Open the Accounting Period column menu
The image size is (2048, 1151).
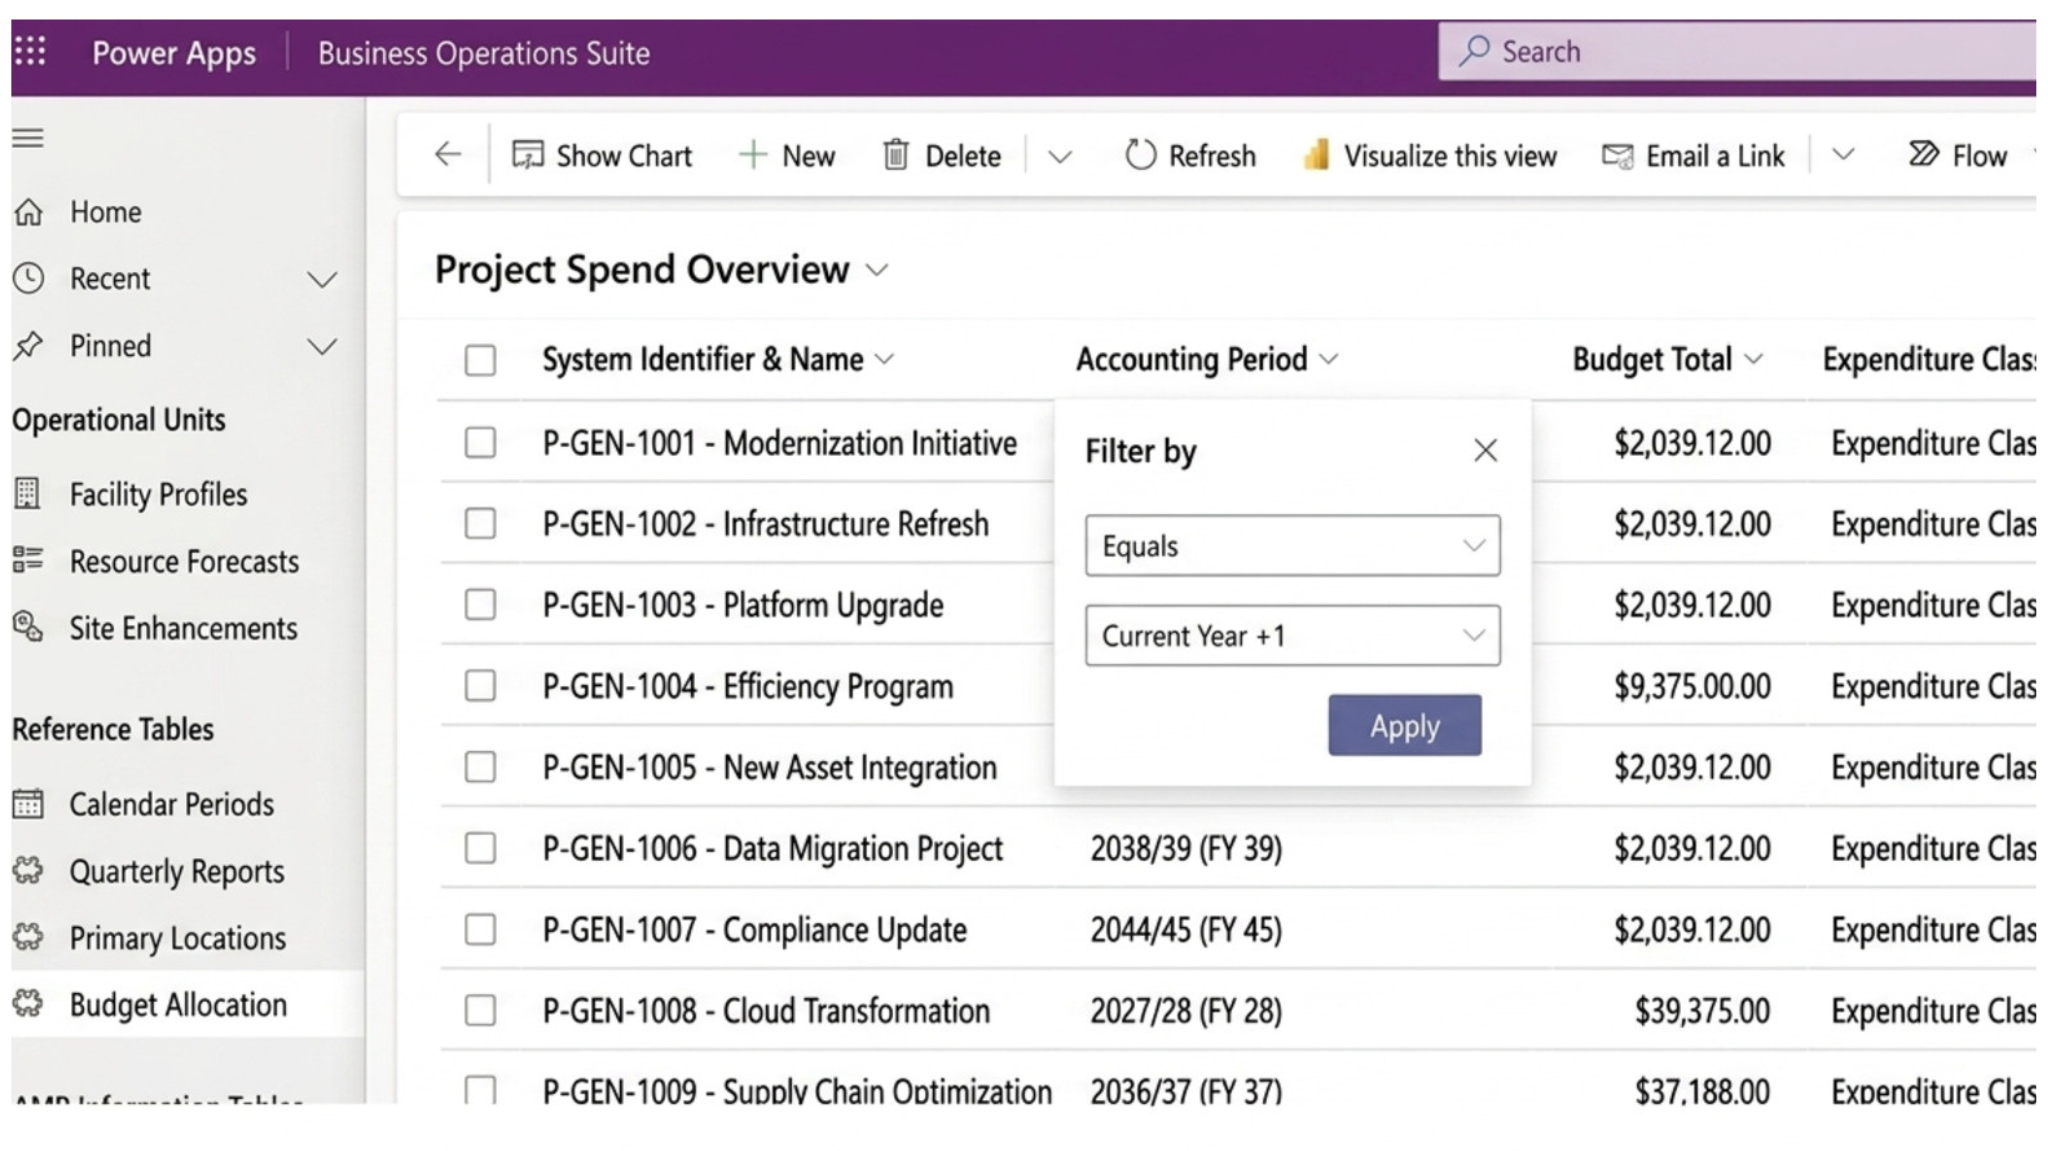1329,360
